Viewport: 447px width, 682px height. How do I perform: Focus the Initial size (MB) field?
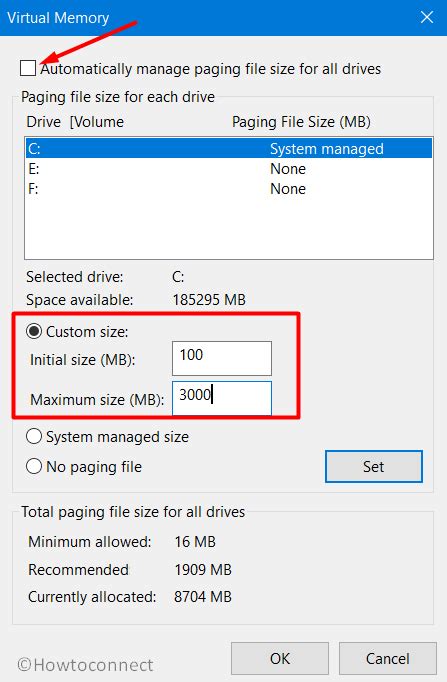pos(222,358)
